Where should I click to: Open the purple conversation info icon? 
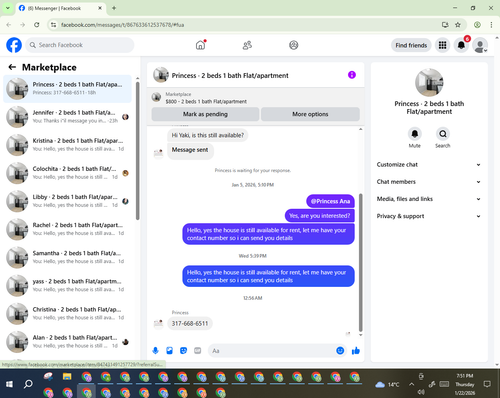[x=352, y=75]
